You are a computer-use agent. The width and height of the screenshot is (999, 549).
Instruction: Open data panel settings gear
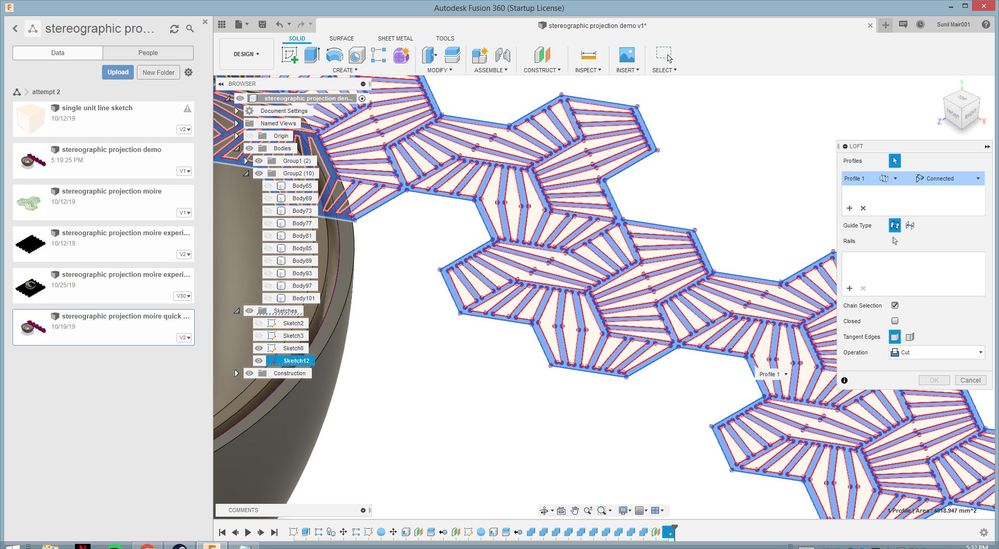[x=189, y=73]
